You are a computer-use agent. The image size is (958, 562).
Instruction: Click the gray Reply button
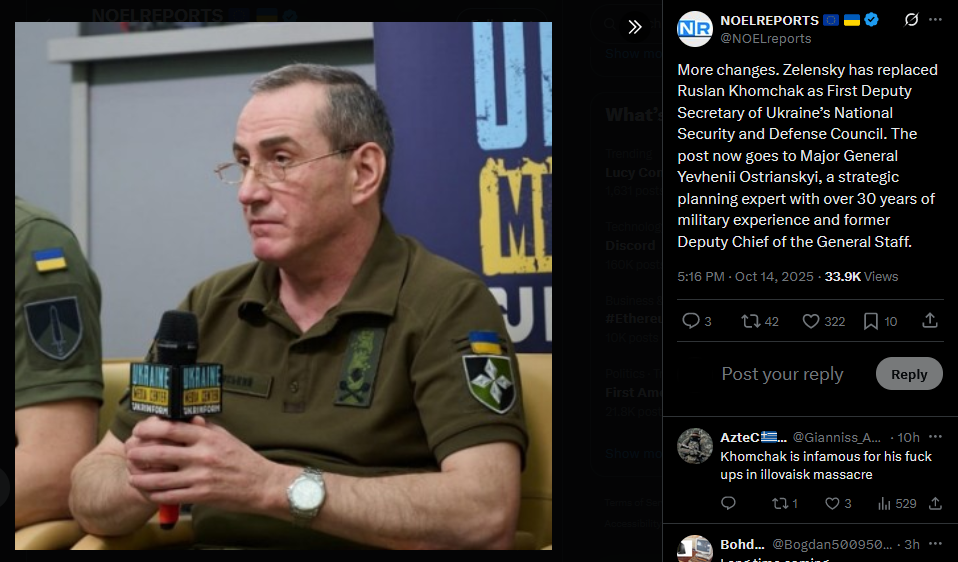(909, 374)
